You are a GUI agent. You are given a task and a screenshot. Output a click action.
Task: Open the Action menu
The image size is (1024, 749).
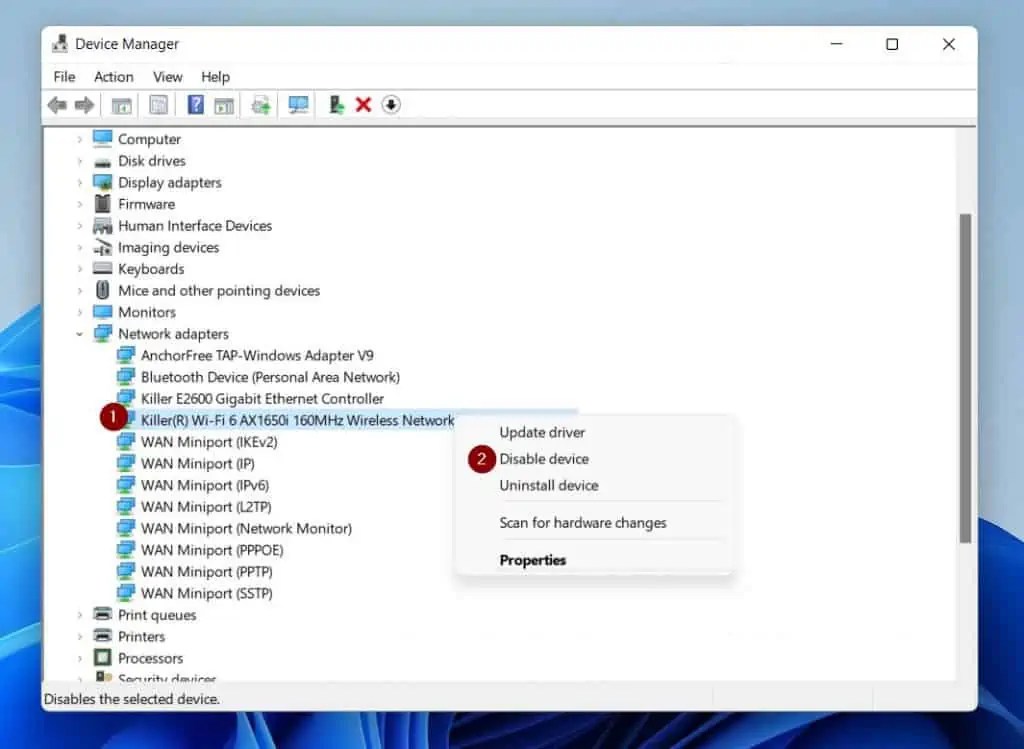point(113,76)
